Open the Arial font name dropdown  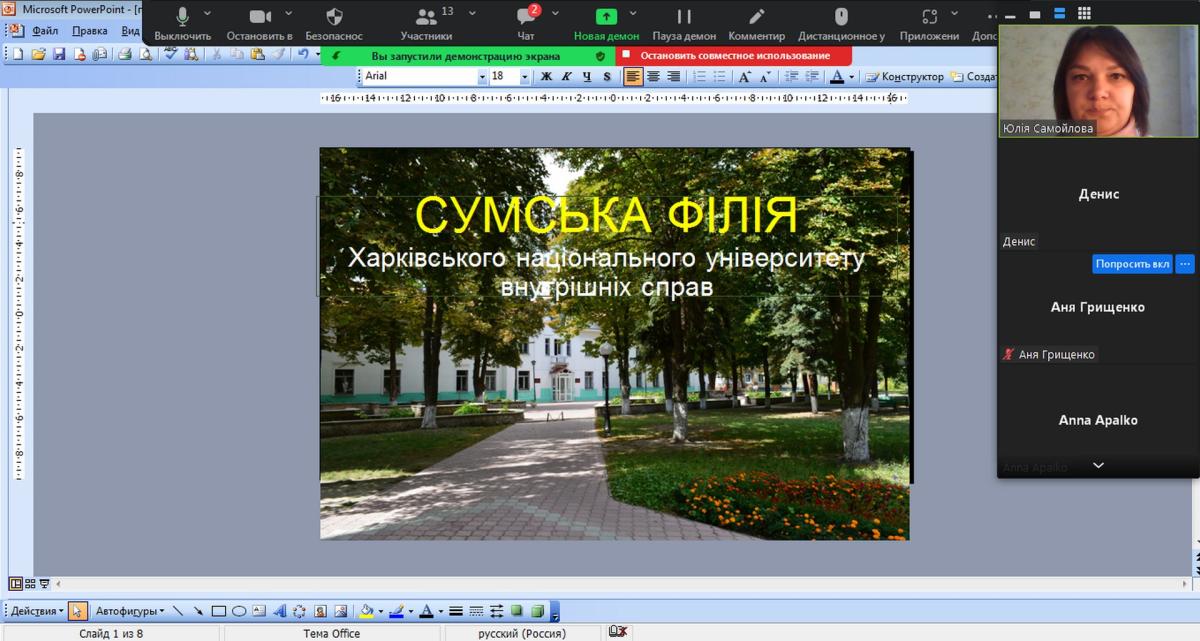(x=482, y=77)
